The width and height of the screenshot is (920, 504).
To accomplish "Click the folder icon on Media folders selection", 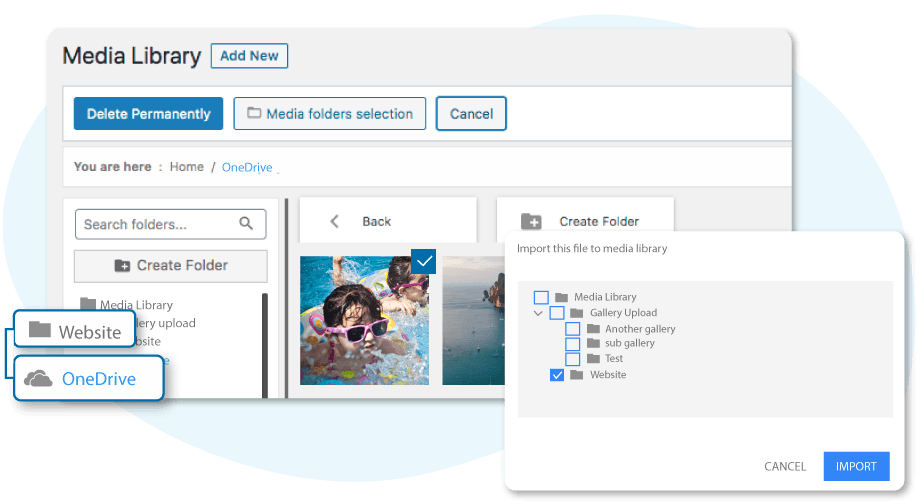I will pos(253,113).
